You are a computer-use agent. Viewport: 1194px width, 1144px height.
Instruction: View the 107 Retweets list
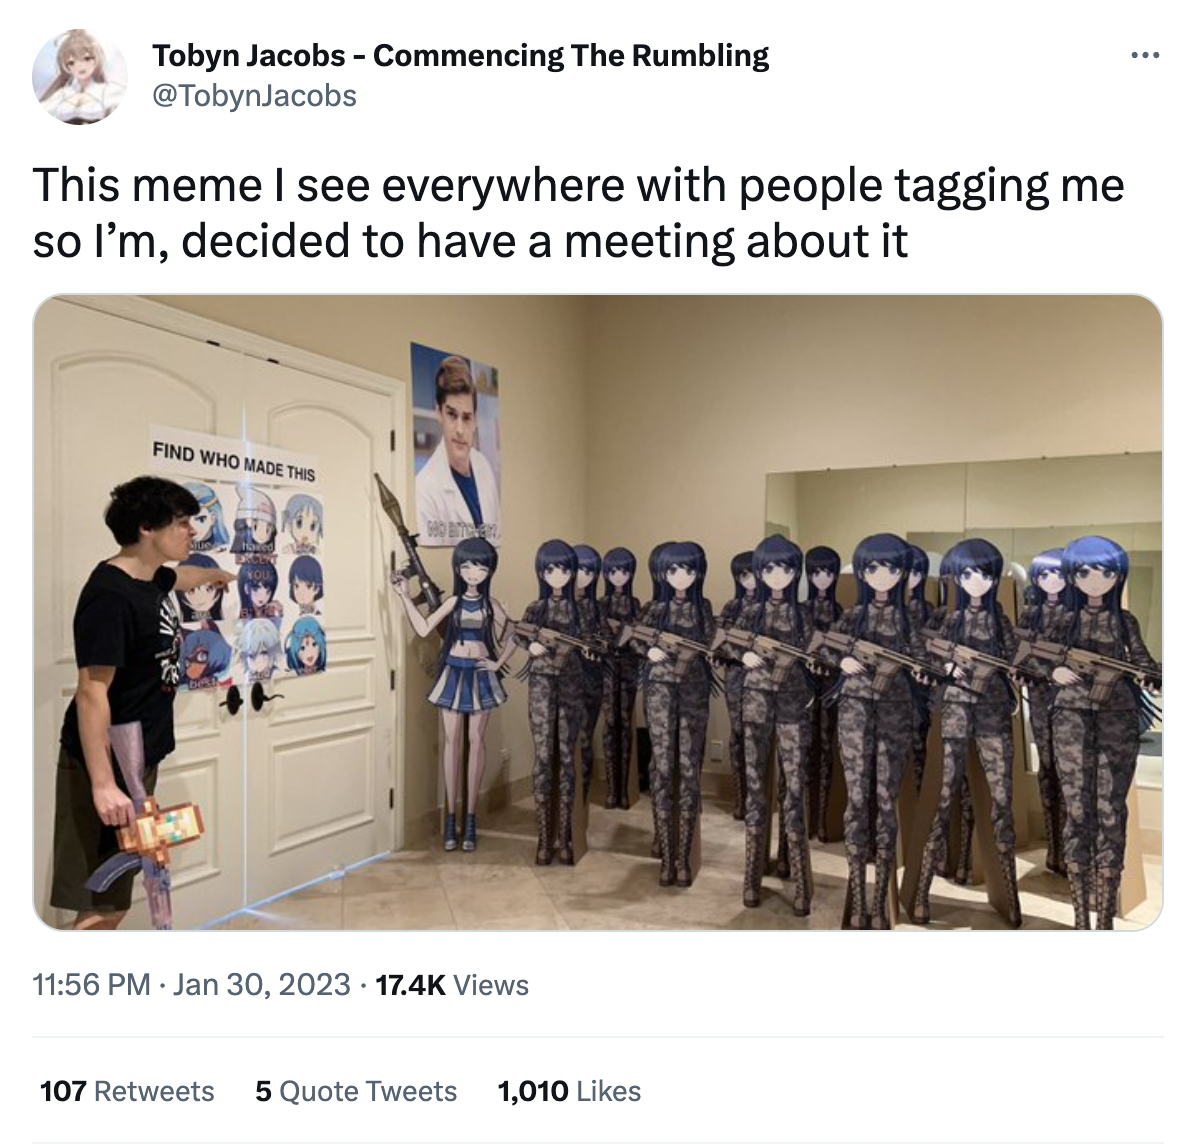(127, 1091)
